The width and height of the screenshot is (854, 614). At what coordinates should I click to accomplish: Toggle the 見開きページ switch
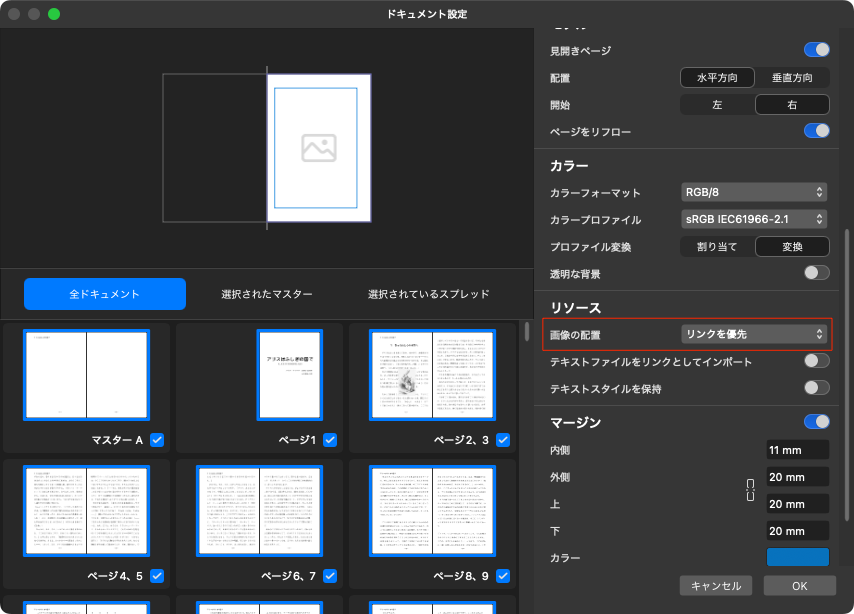(816, 50)
